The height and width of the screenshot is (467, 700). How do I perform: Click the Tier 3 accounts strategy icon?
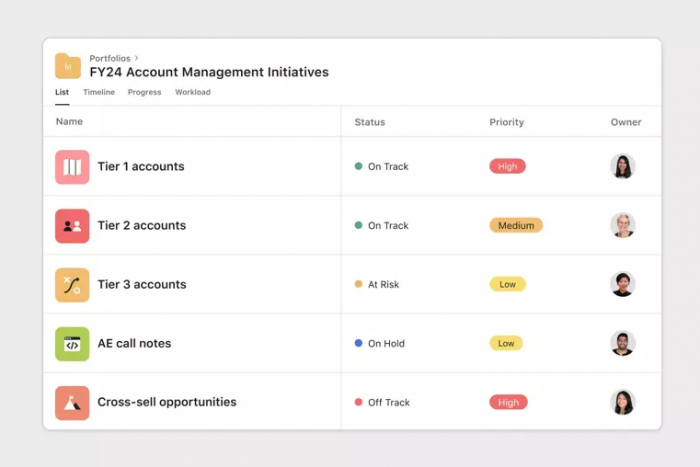tap(72, 285)
